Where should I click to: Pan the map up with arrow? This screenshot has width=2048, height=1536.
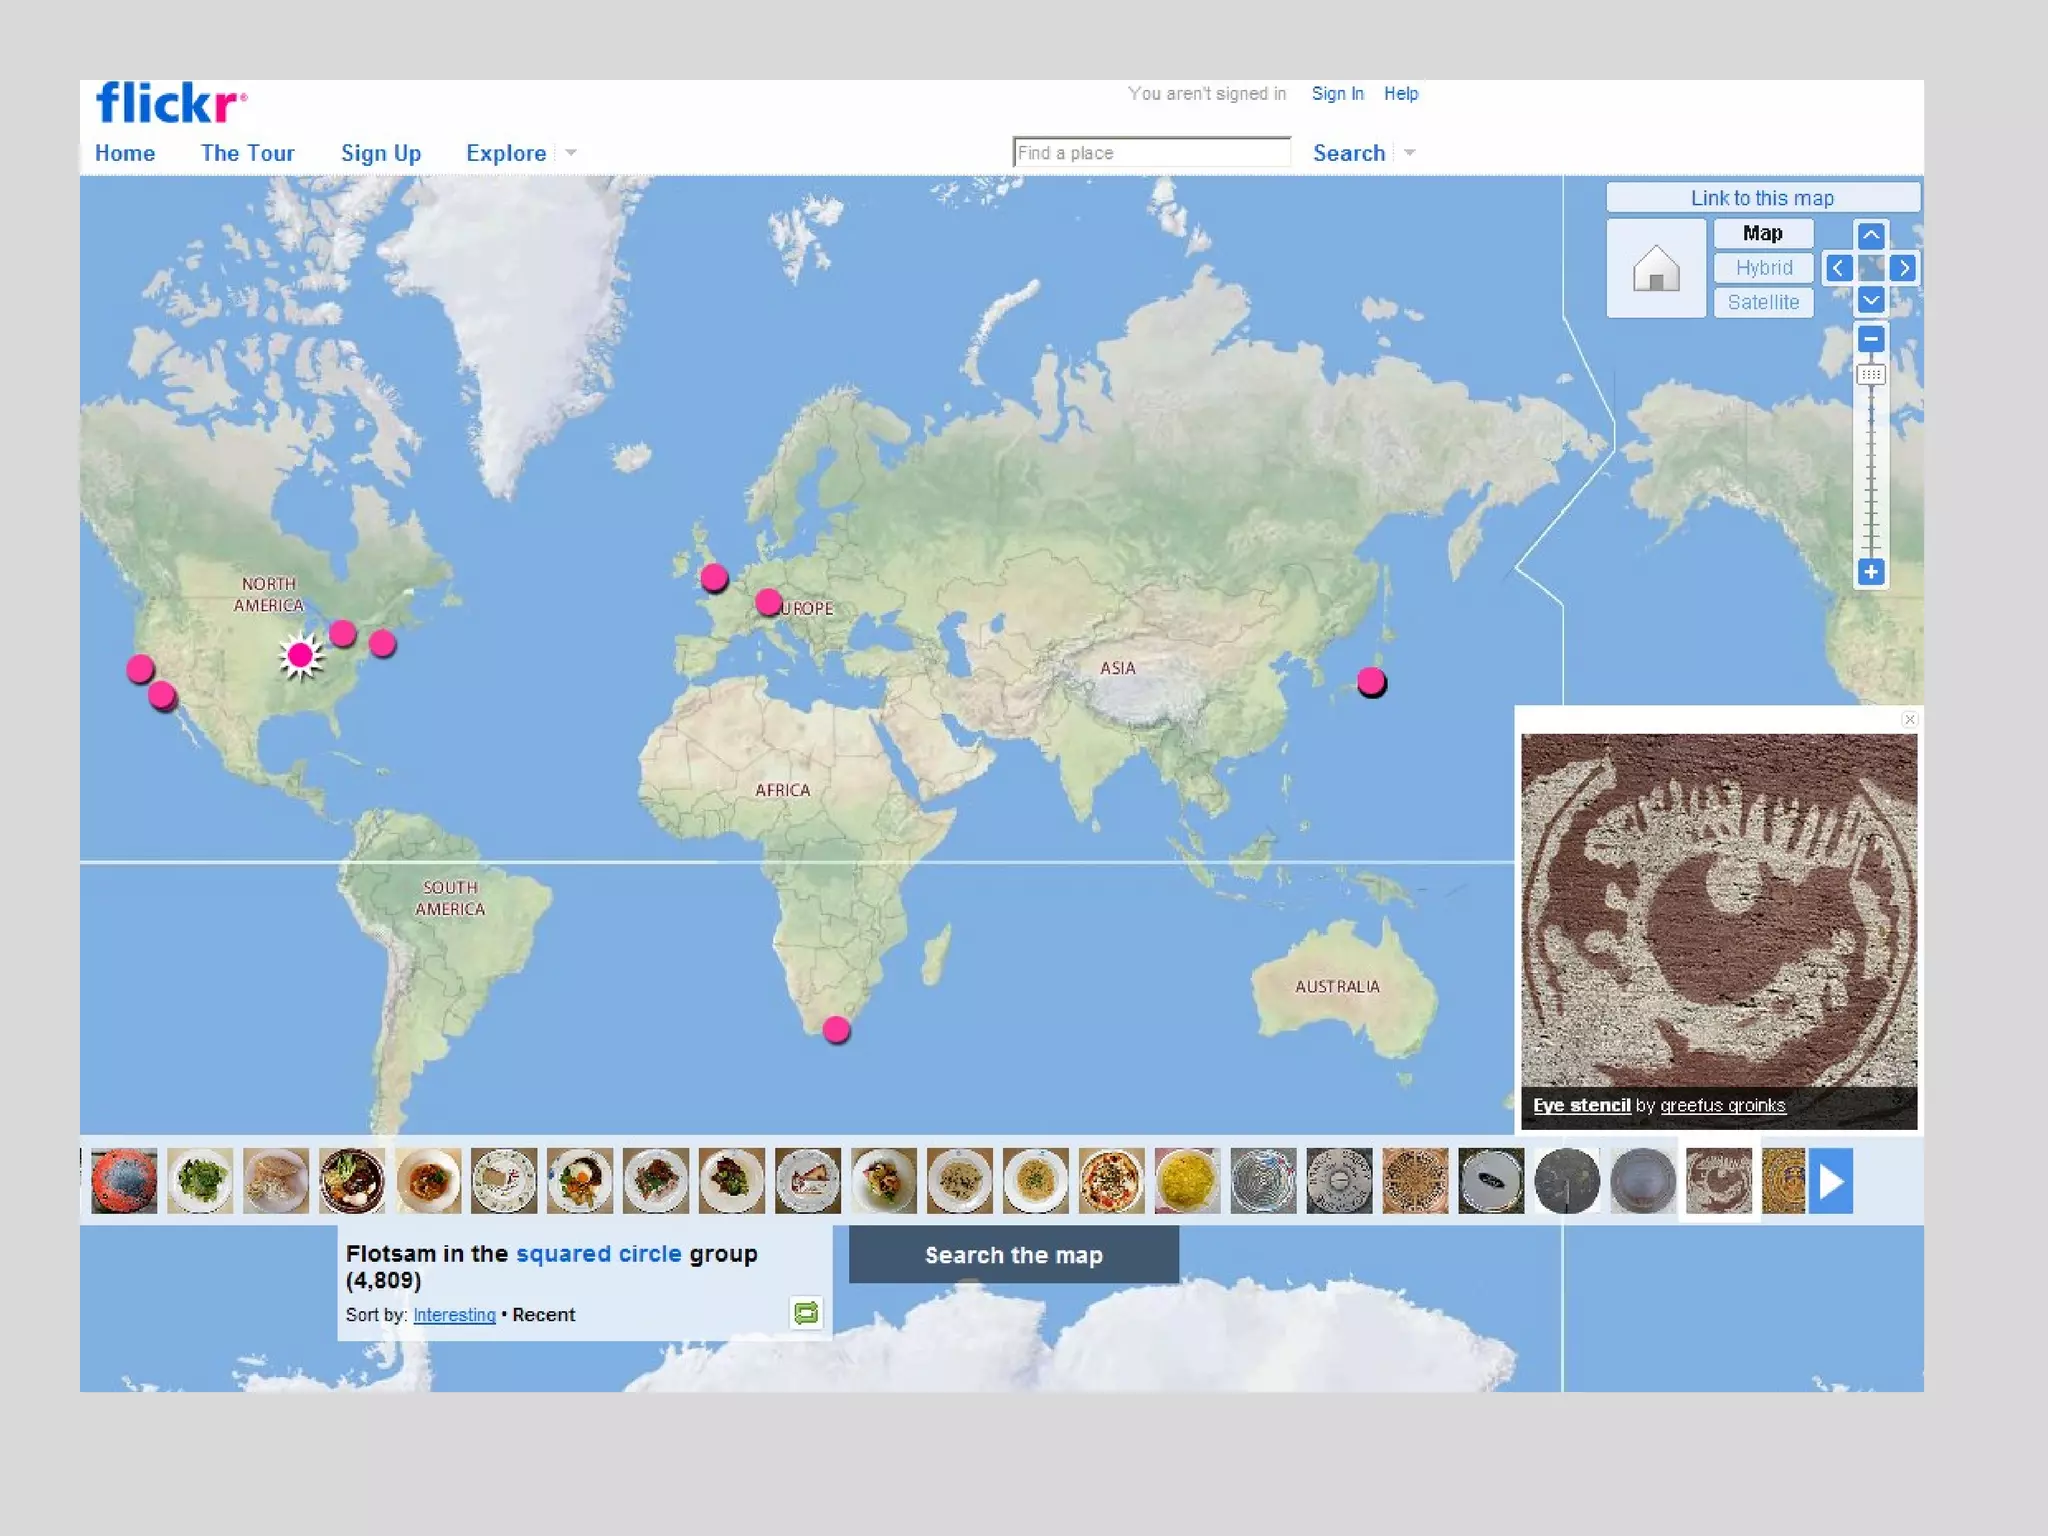click(1870, 236)
